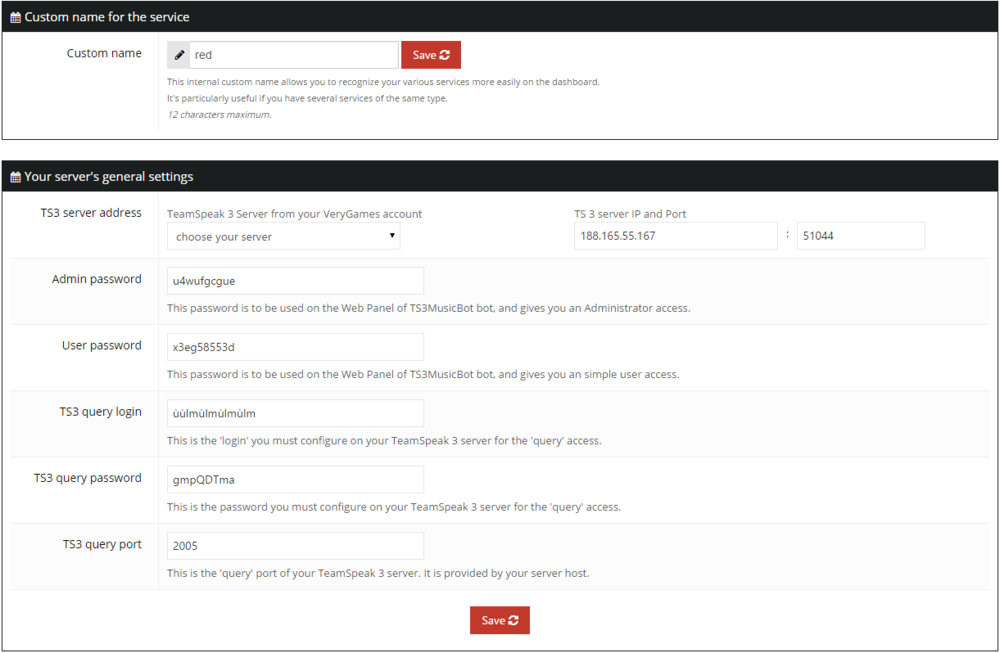The width and height of the screenshot is (1000, 653).
Task: Click the TS3 query port field
Action: tap(295, 546)
